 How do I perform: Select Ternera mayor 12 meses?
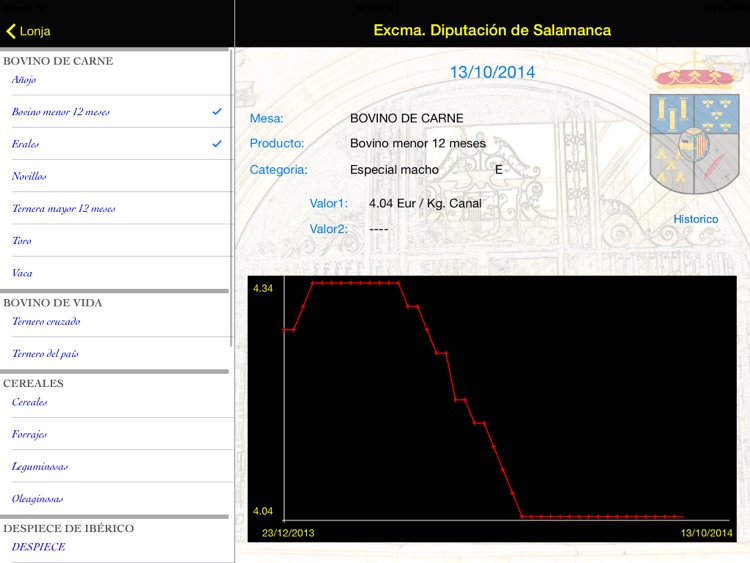click(x=117, y=208)
